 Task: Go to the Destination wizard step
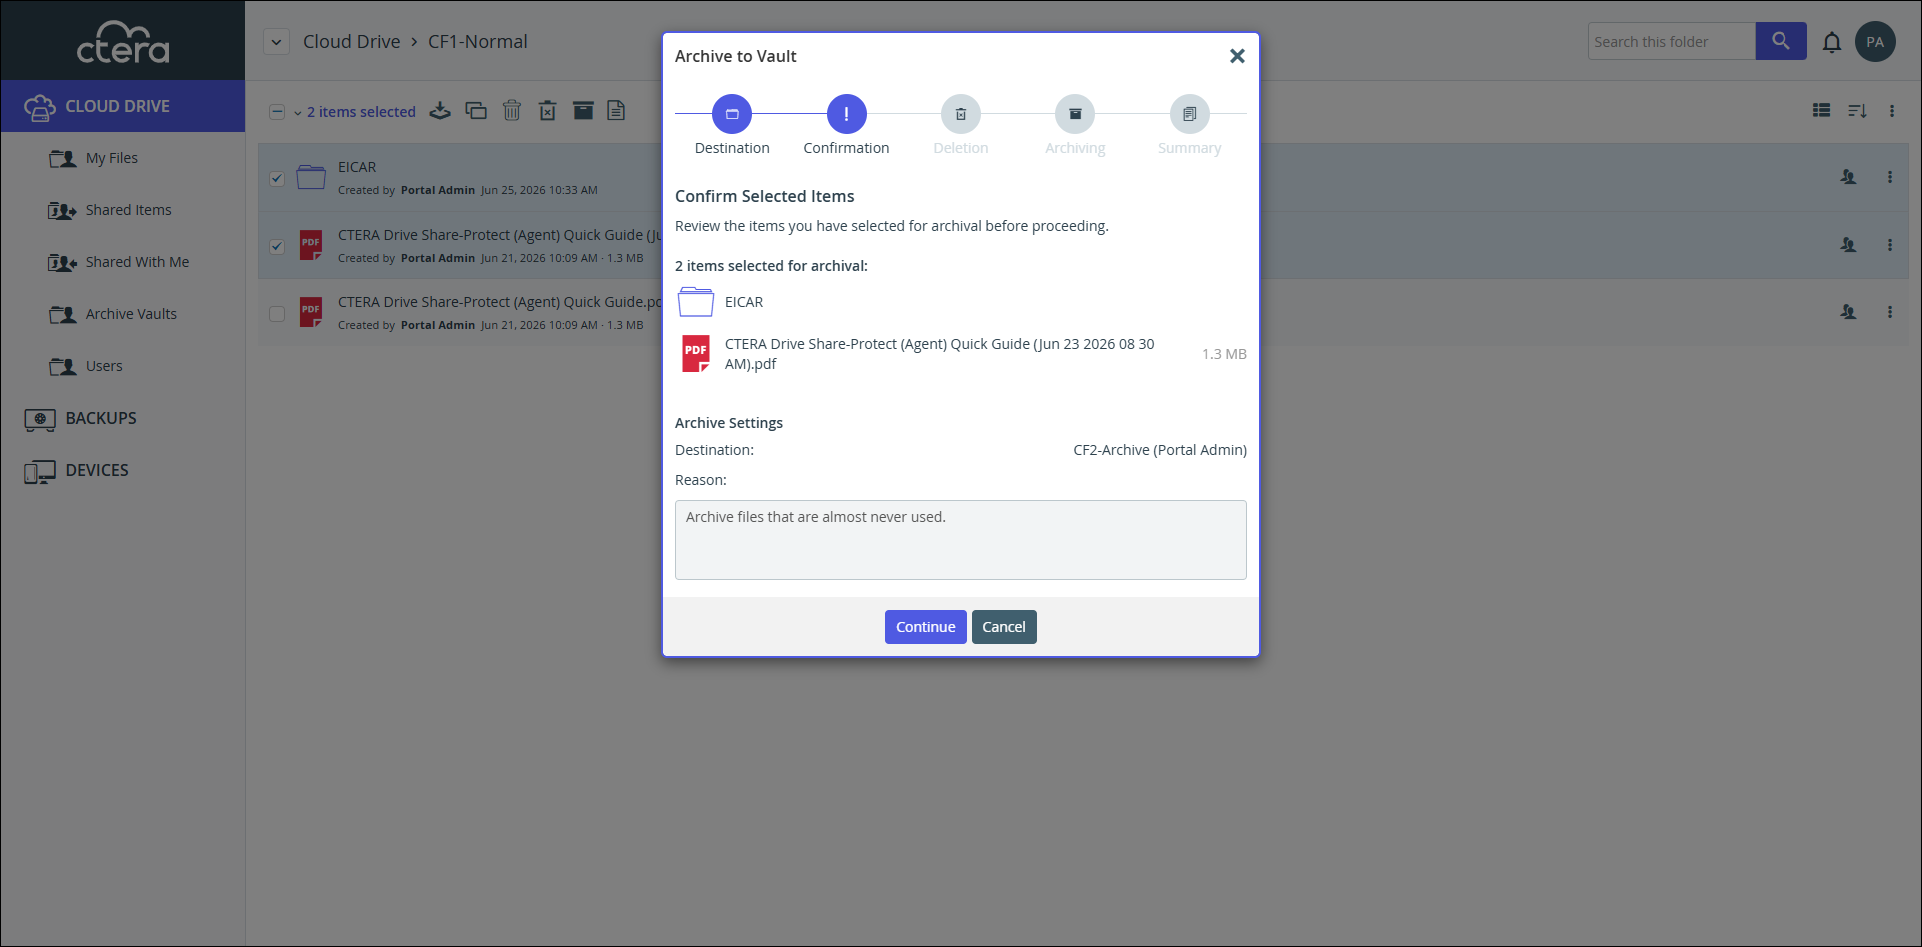[x=732, y=114]
